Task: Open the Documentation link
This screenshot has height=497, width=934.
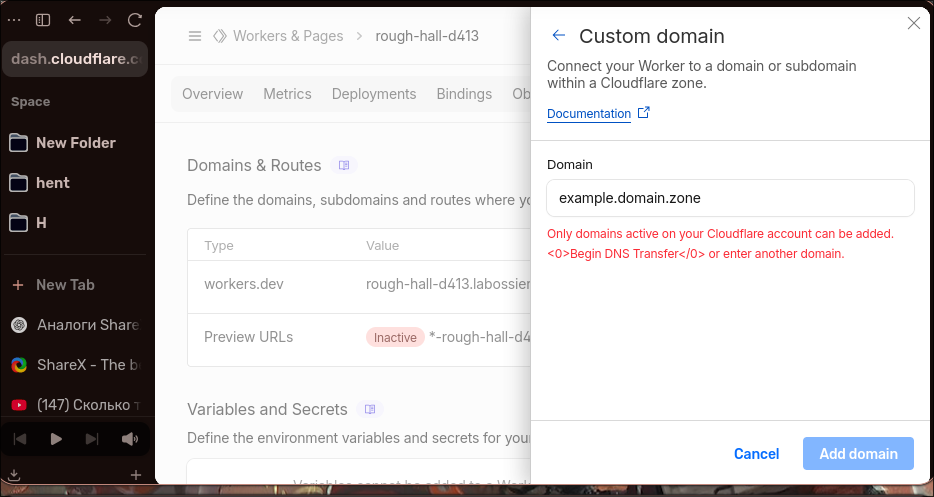Action: [x=589, y=114]
